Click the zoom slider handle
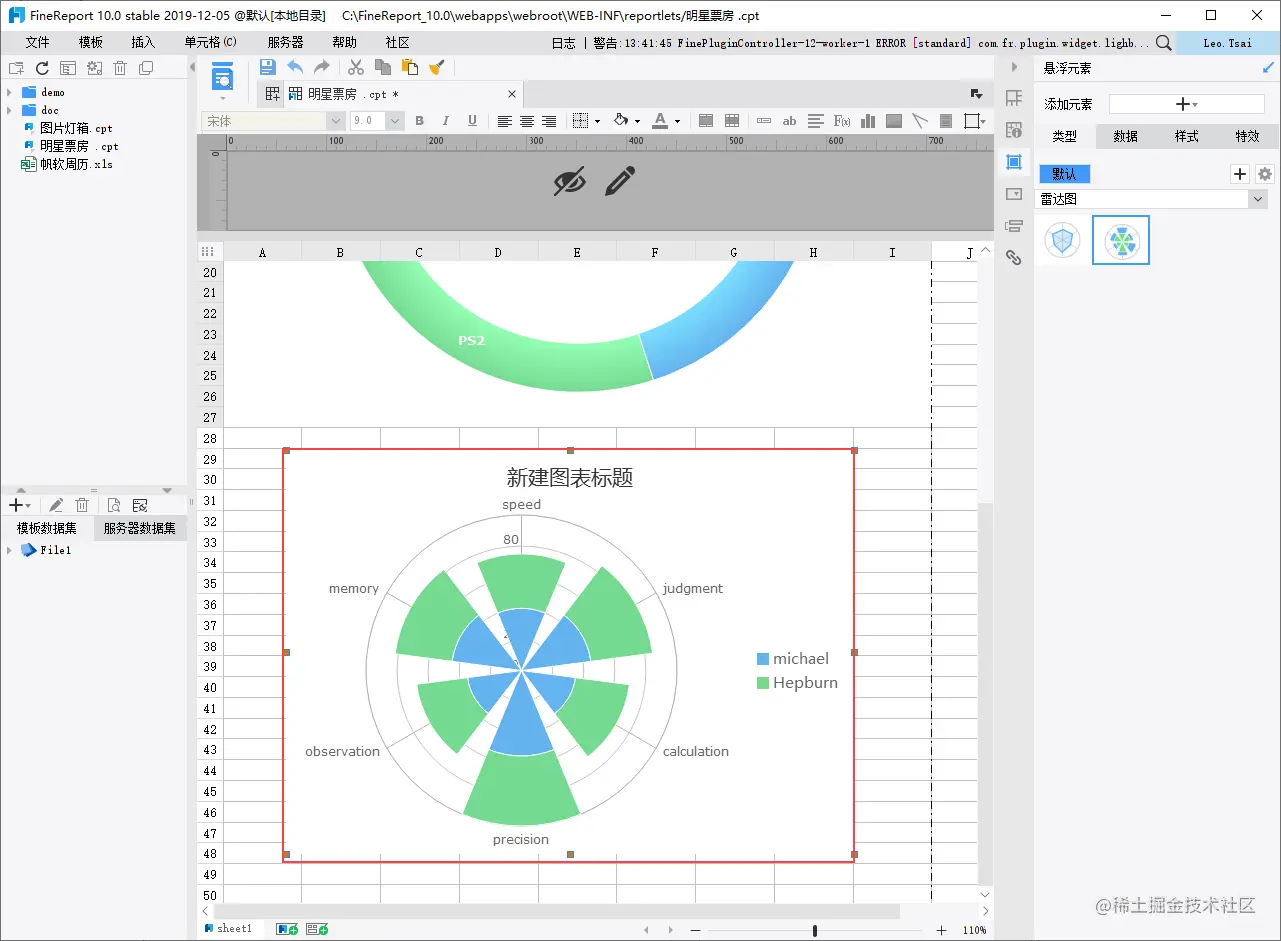The image size is (1281, 941). pos(815,930)
